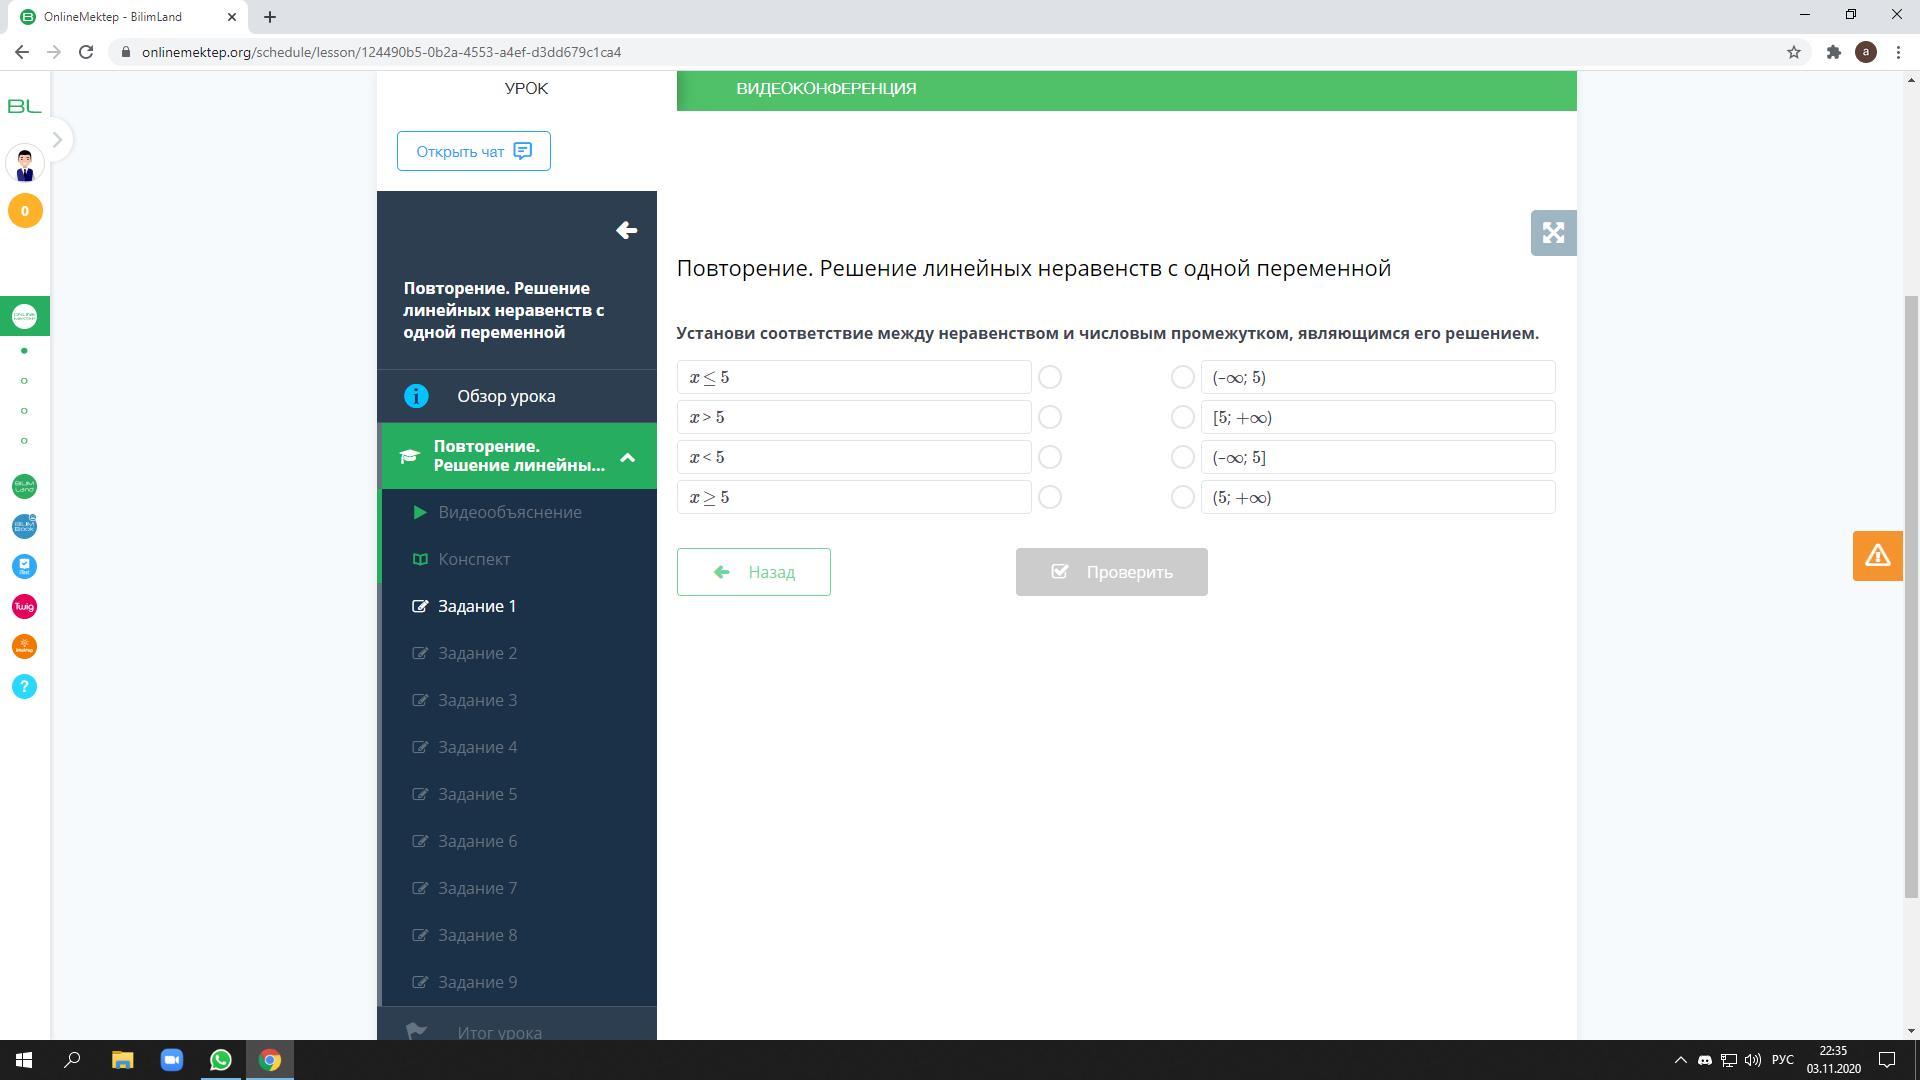Open Задание 2 in the lesson menu
The height and width of the screenshot is (1080, 1920).
tap(477, 653)
